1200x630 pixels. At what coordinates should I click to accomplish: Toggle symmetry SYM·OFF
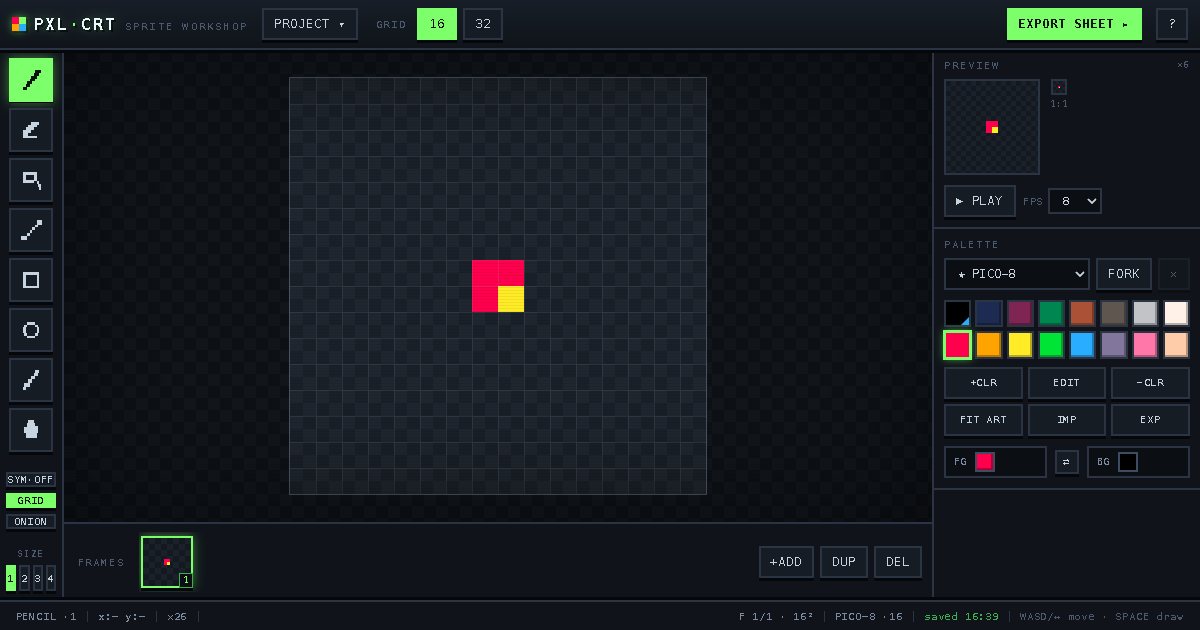31,480
